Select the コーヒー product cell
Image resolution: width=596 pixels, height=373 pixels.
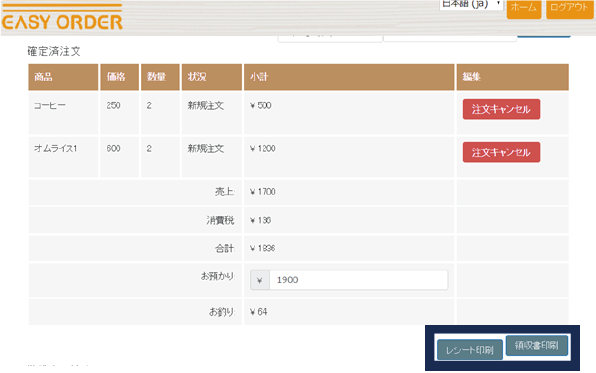tap(63, 113)
